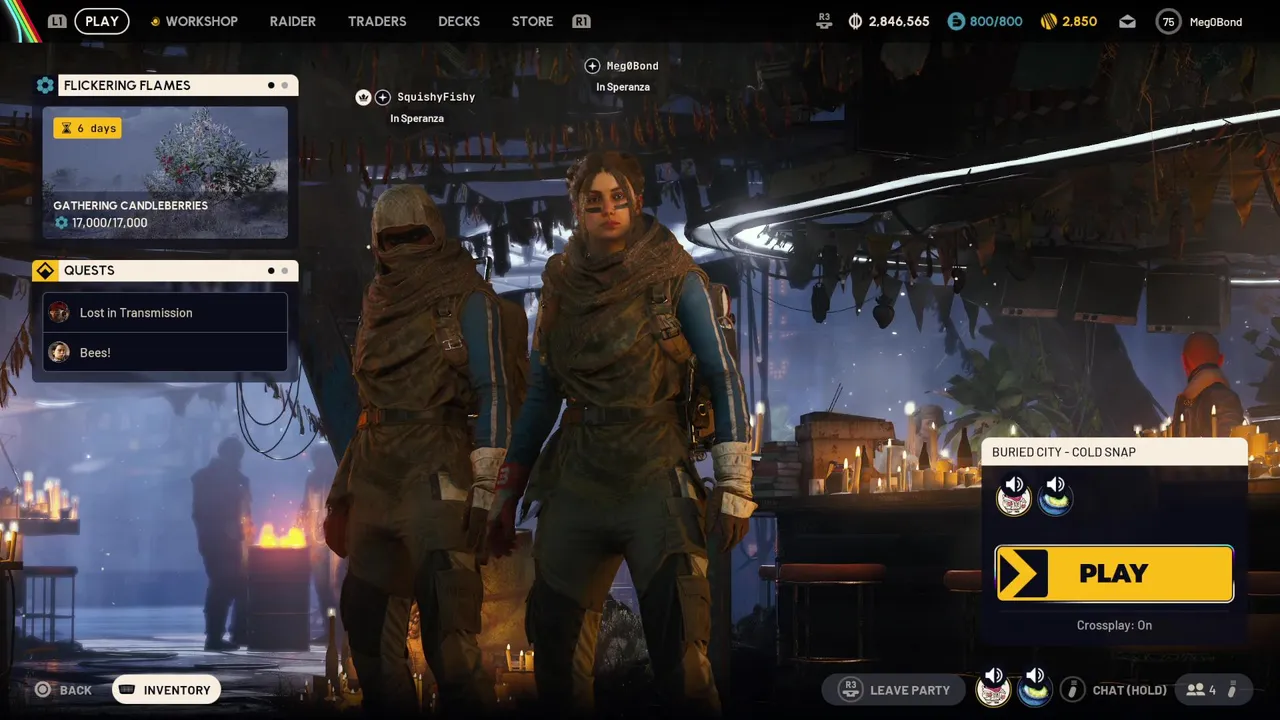
Task: Open the BURIED CITY - COLD SNAP map header
Action: point(1115,452)
